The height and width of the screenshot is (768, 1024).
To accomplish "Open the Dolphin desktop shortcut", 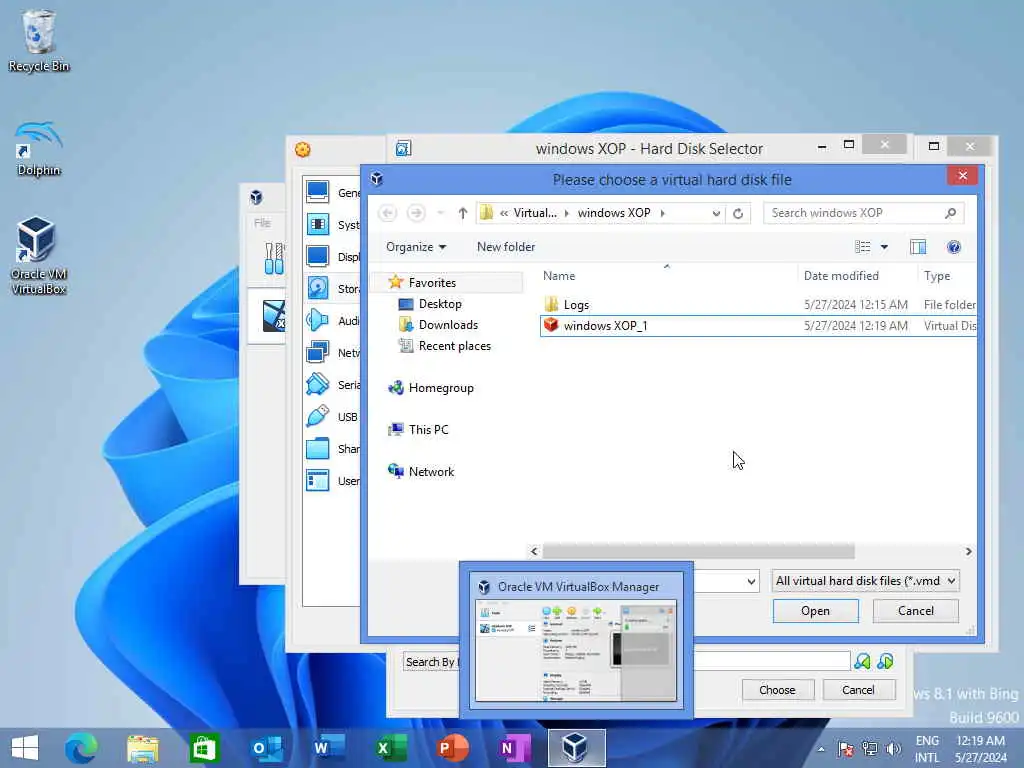I will (x=38, y=149).
